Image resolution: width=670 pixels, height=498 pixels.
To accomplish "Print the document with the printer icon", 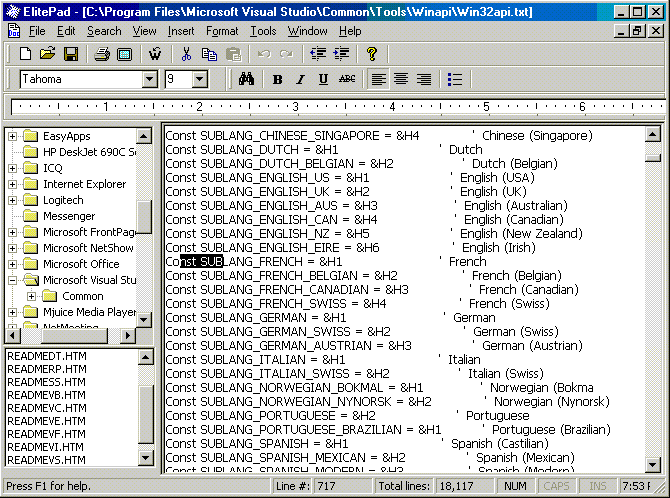I will point(102,54).
